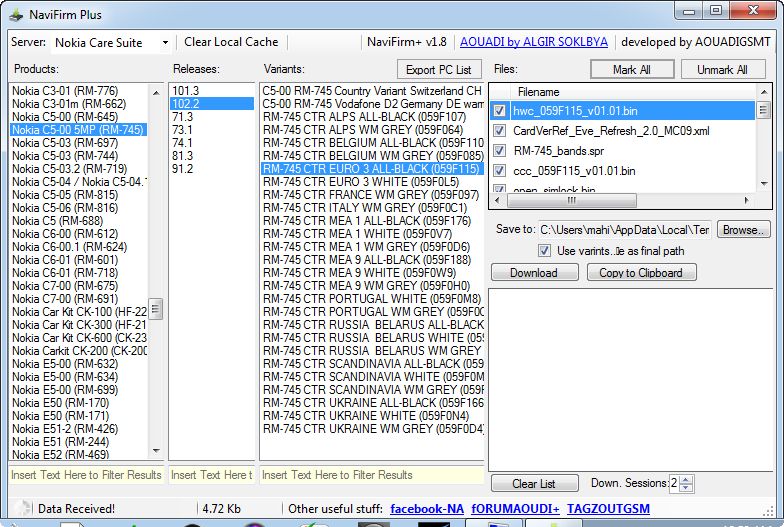Click the Clear List button
Image resolution: width=784 pixels, height=527 pixels.
pos(534,484)
